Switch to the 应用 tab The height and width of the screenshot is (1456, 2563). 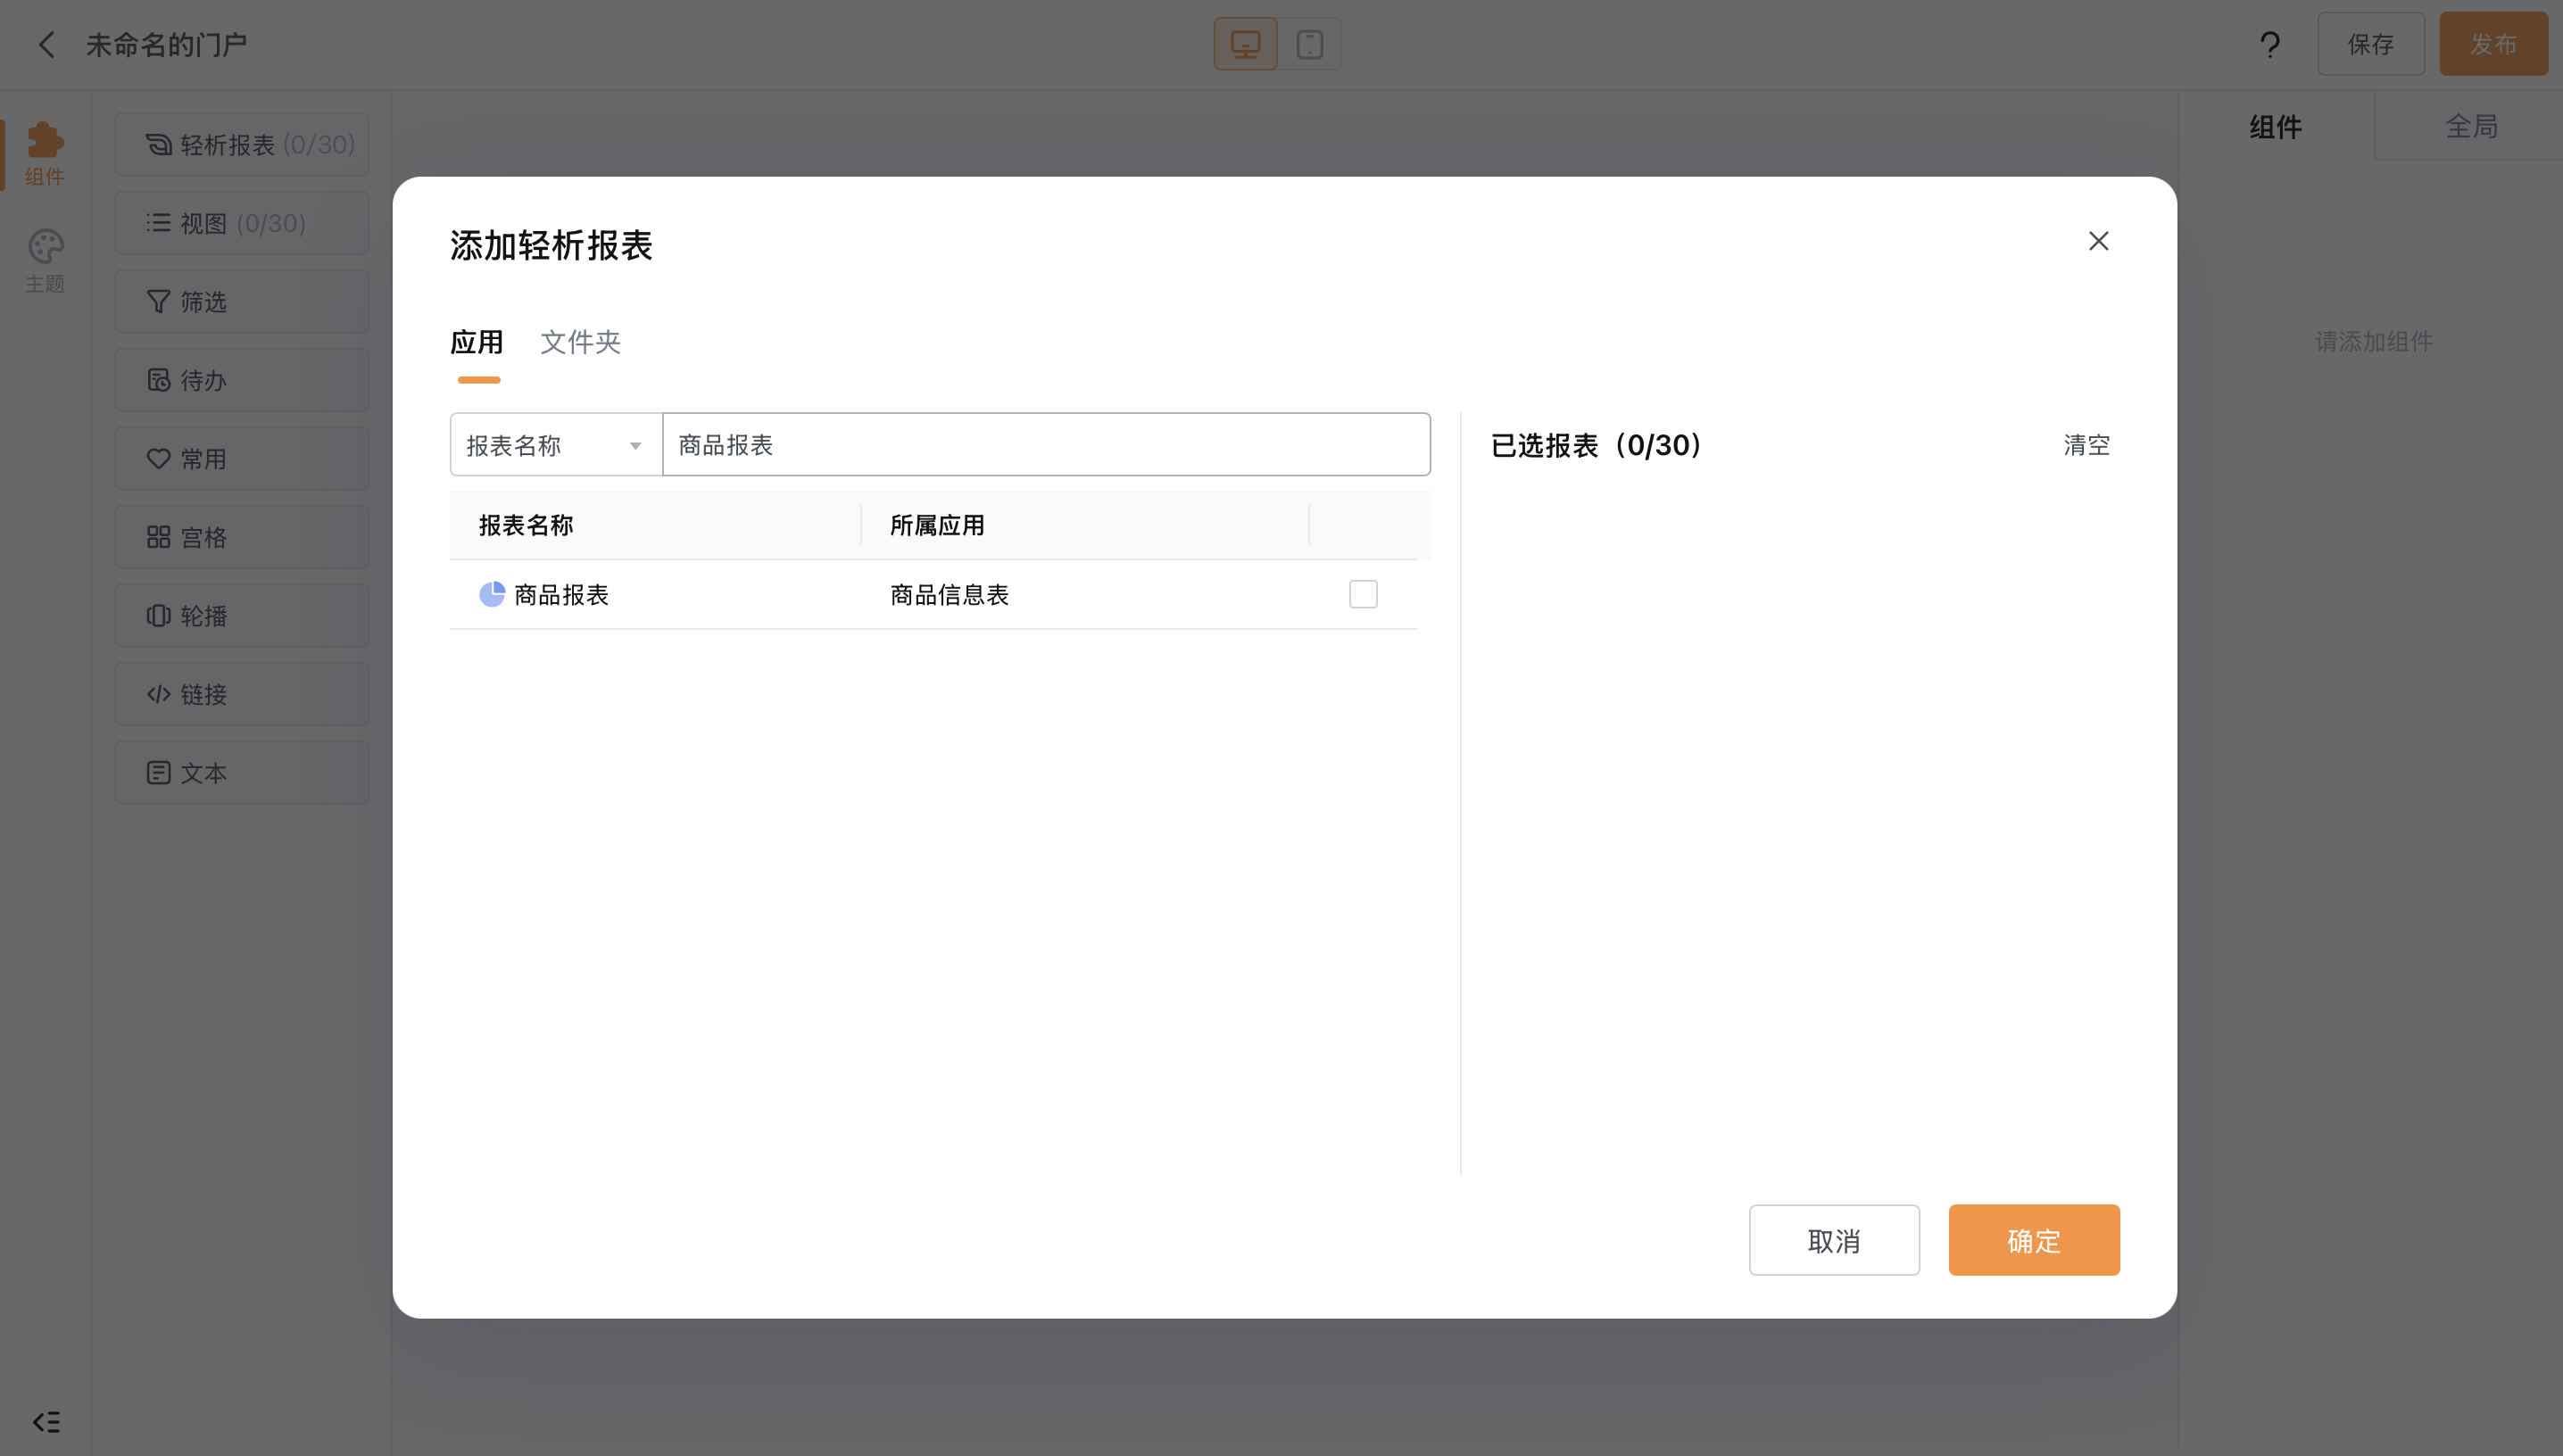point(477,342)
